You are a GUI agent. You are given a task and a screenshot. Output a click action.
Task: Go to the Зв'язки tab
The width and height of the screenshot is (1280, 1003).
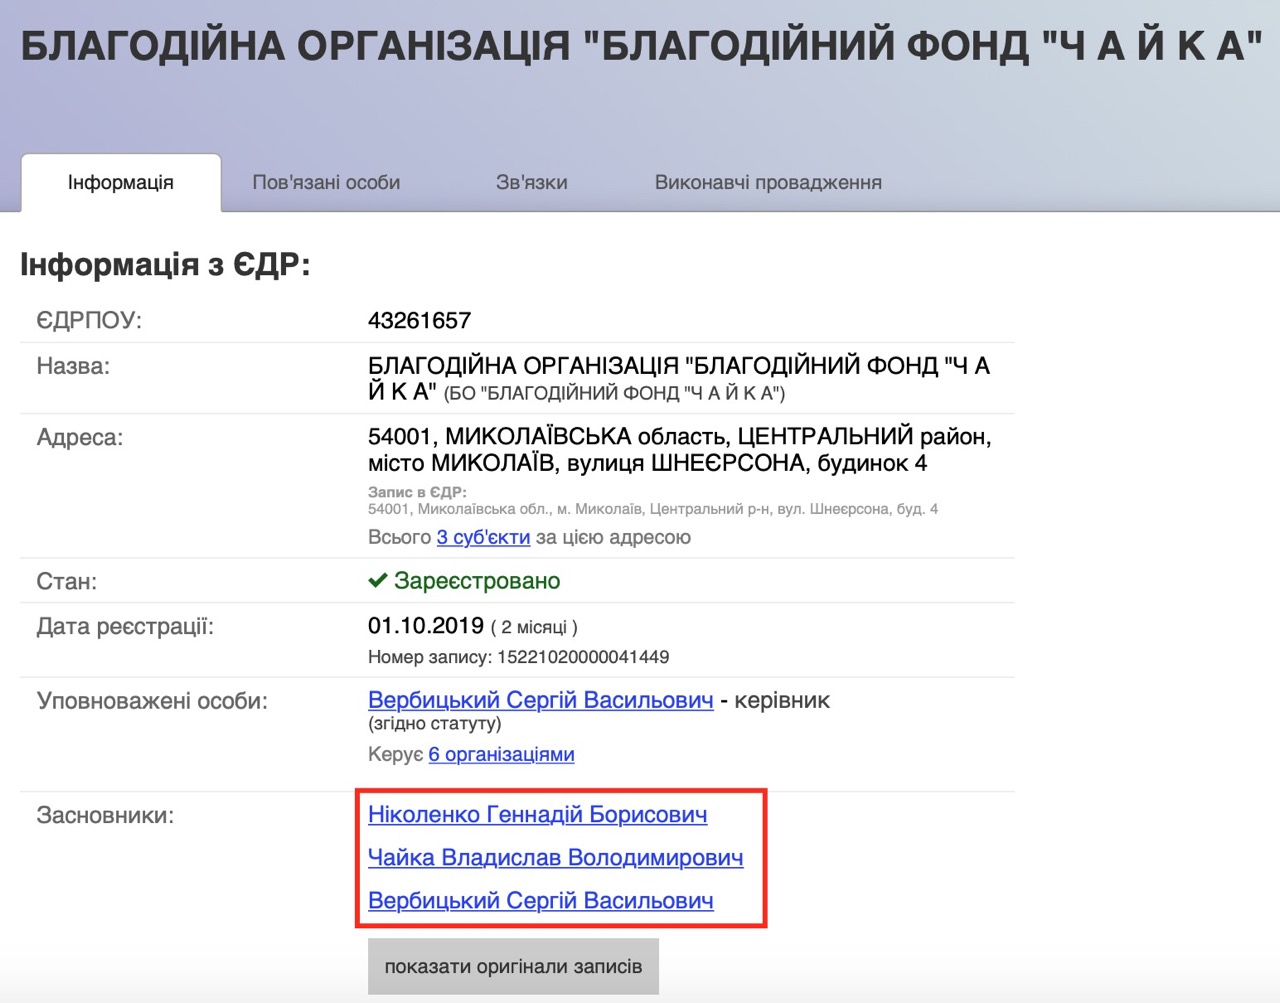(531, 183)
